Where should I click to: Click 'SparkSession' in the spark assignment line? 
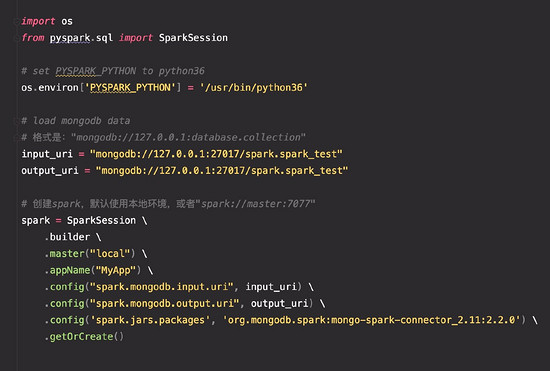pos(101,221)
